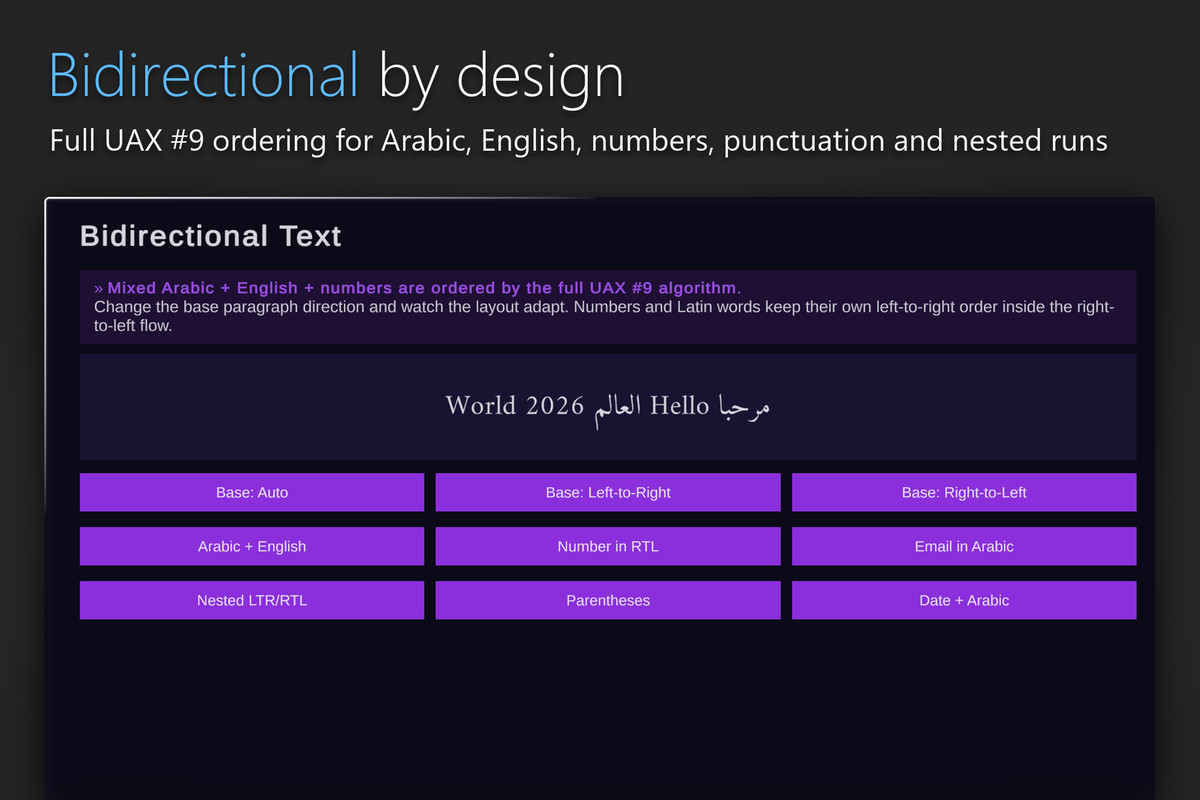Image resolution: width=1200 pixels, height=800 pixels.
Task: Open the Nested LTR/RTL sample
Action: click(x=252, y=600)
